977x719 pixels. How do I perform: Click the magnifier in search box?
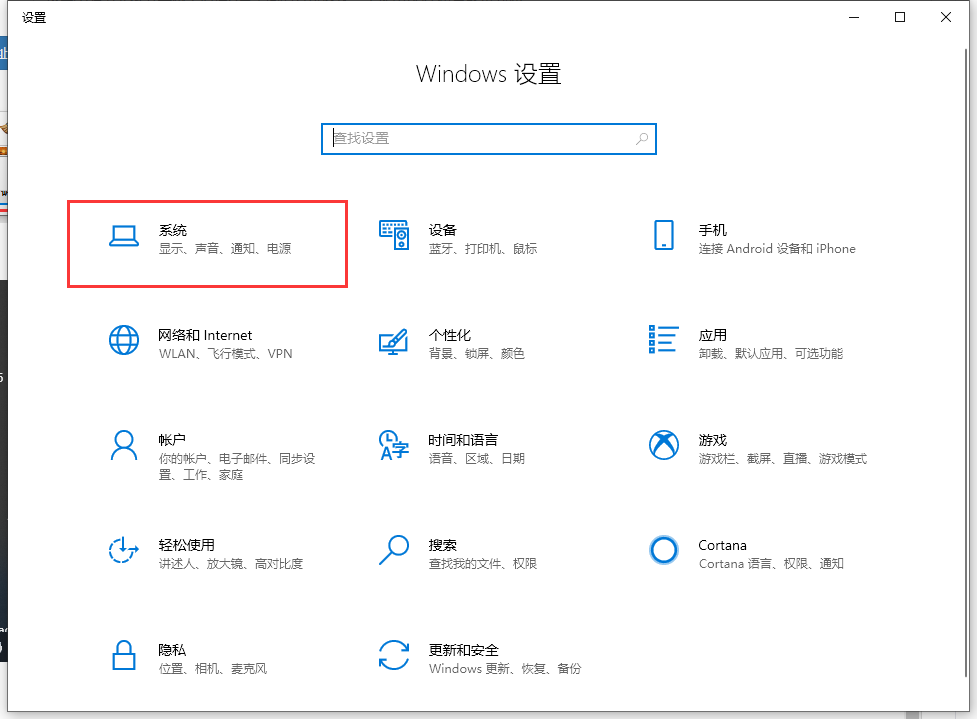(642, 139)
